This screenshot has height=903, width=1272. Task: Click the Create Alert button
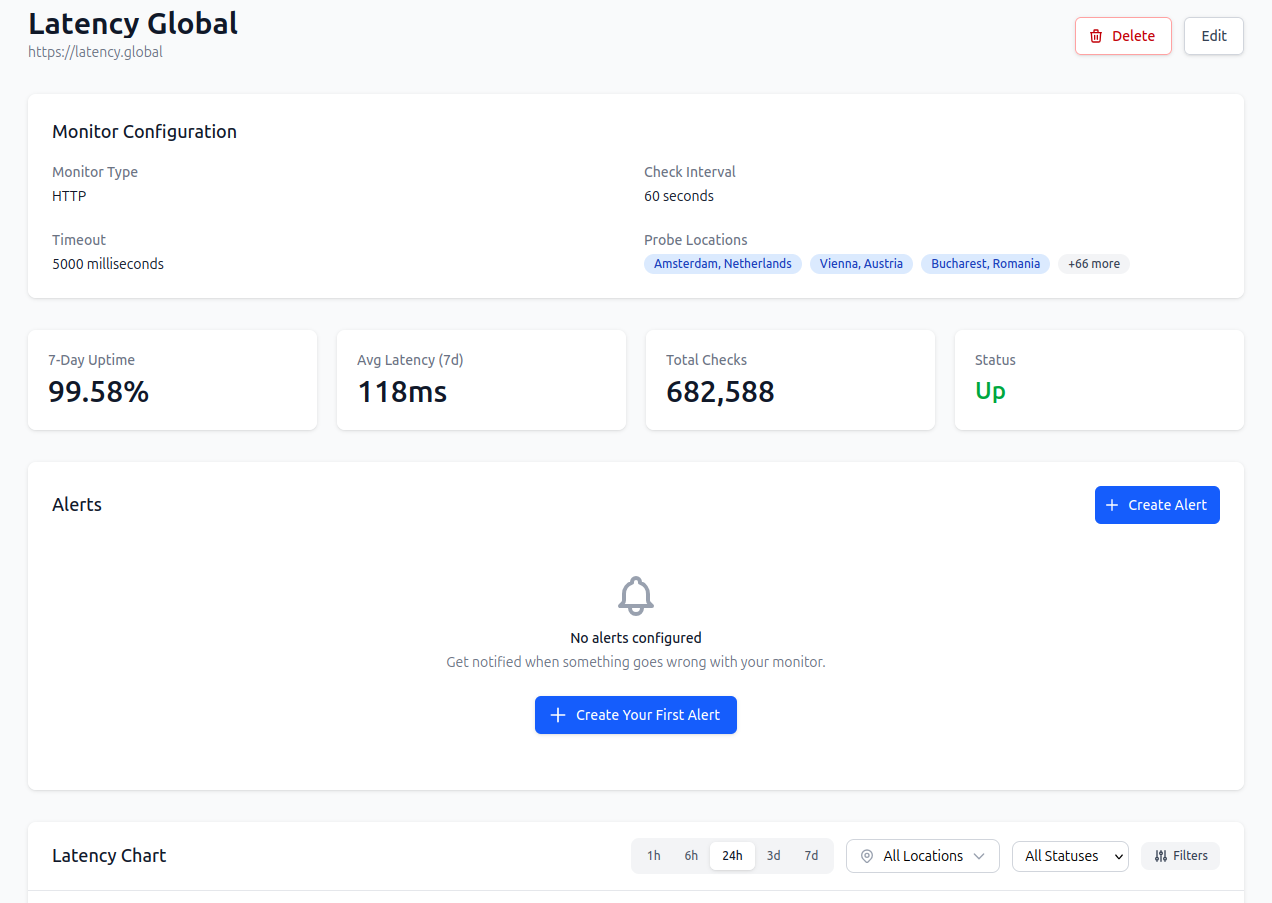pos(1157,505)
